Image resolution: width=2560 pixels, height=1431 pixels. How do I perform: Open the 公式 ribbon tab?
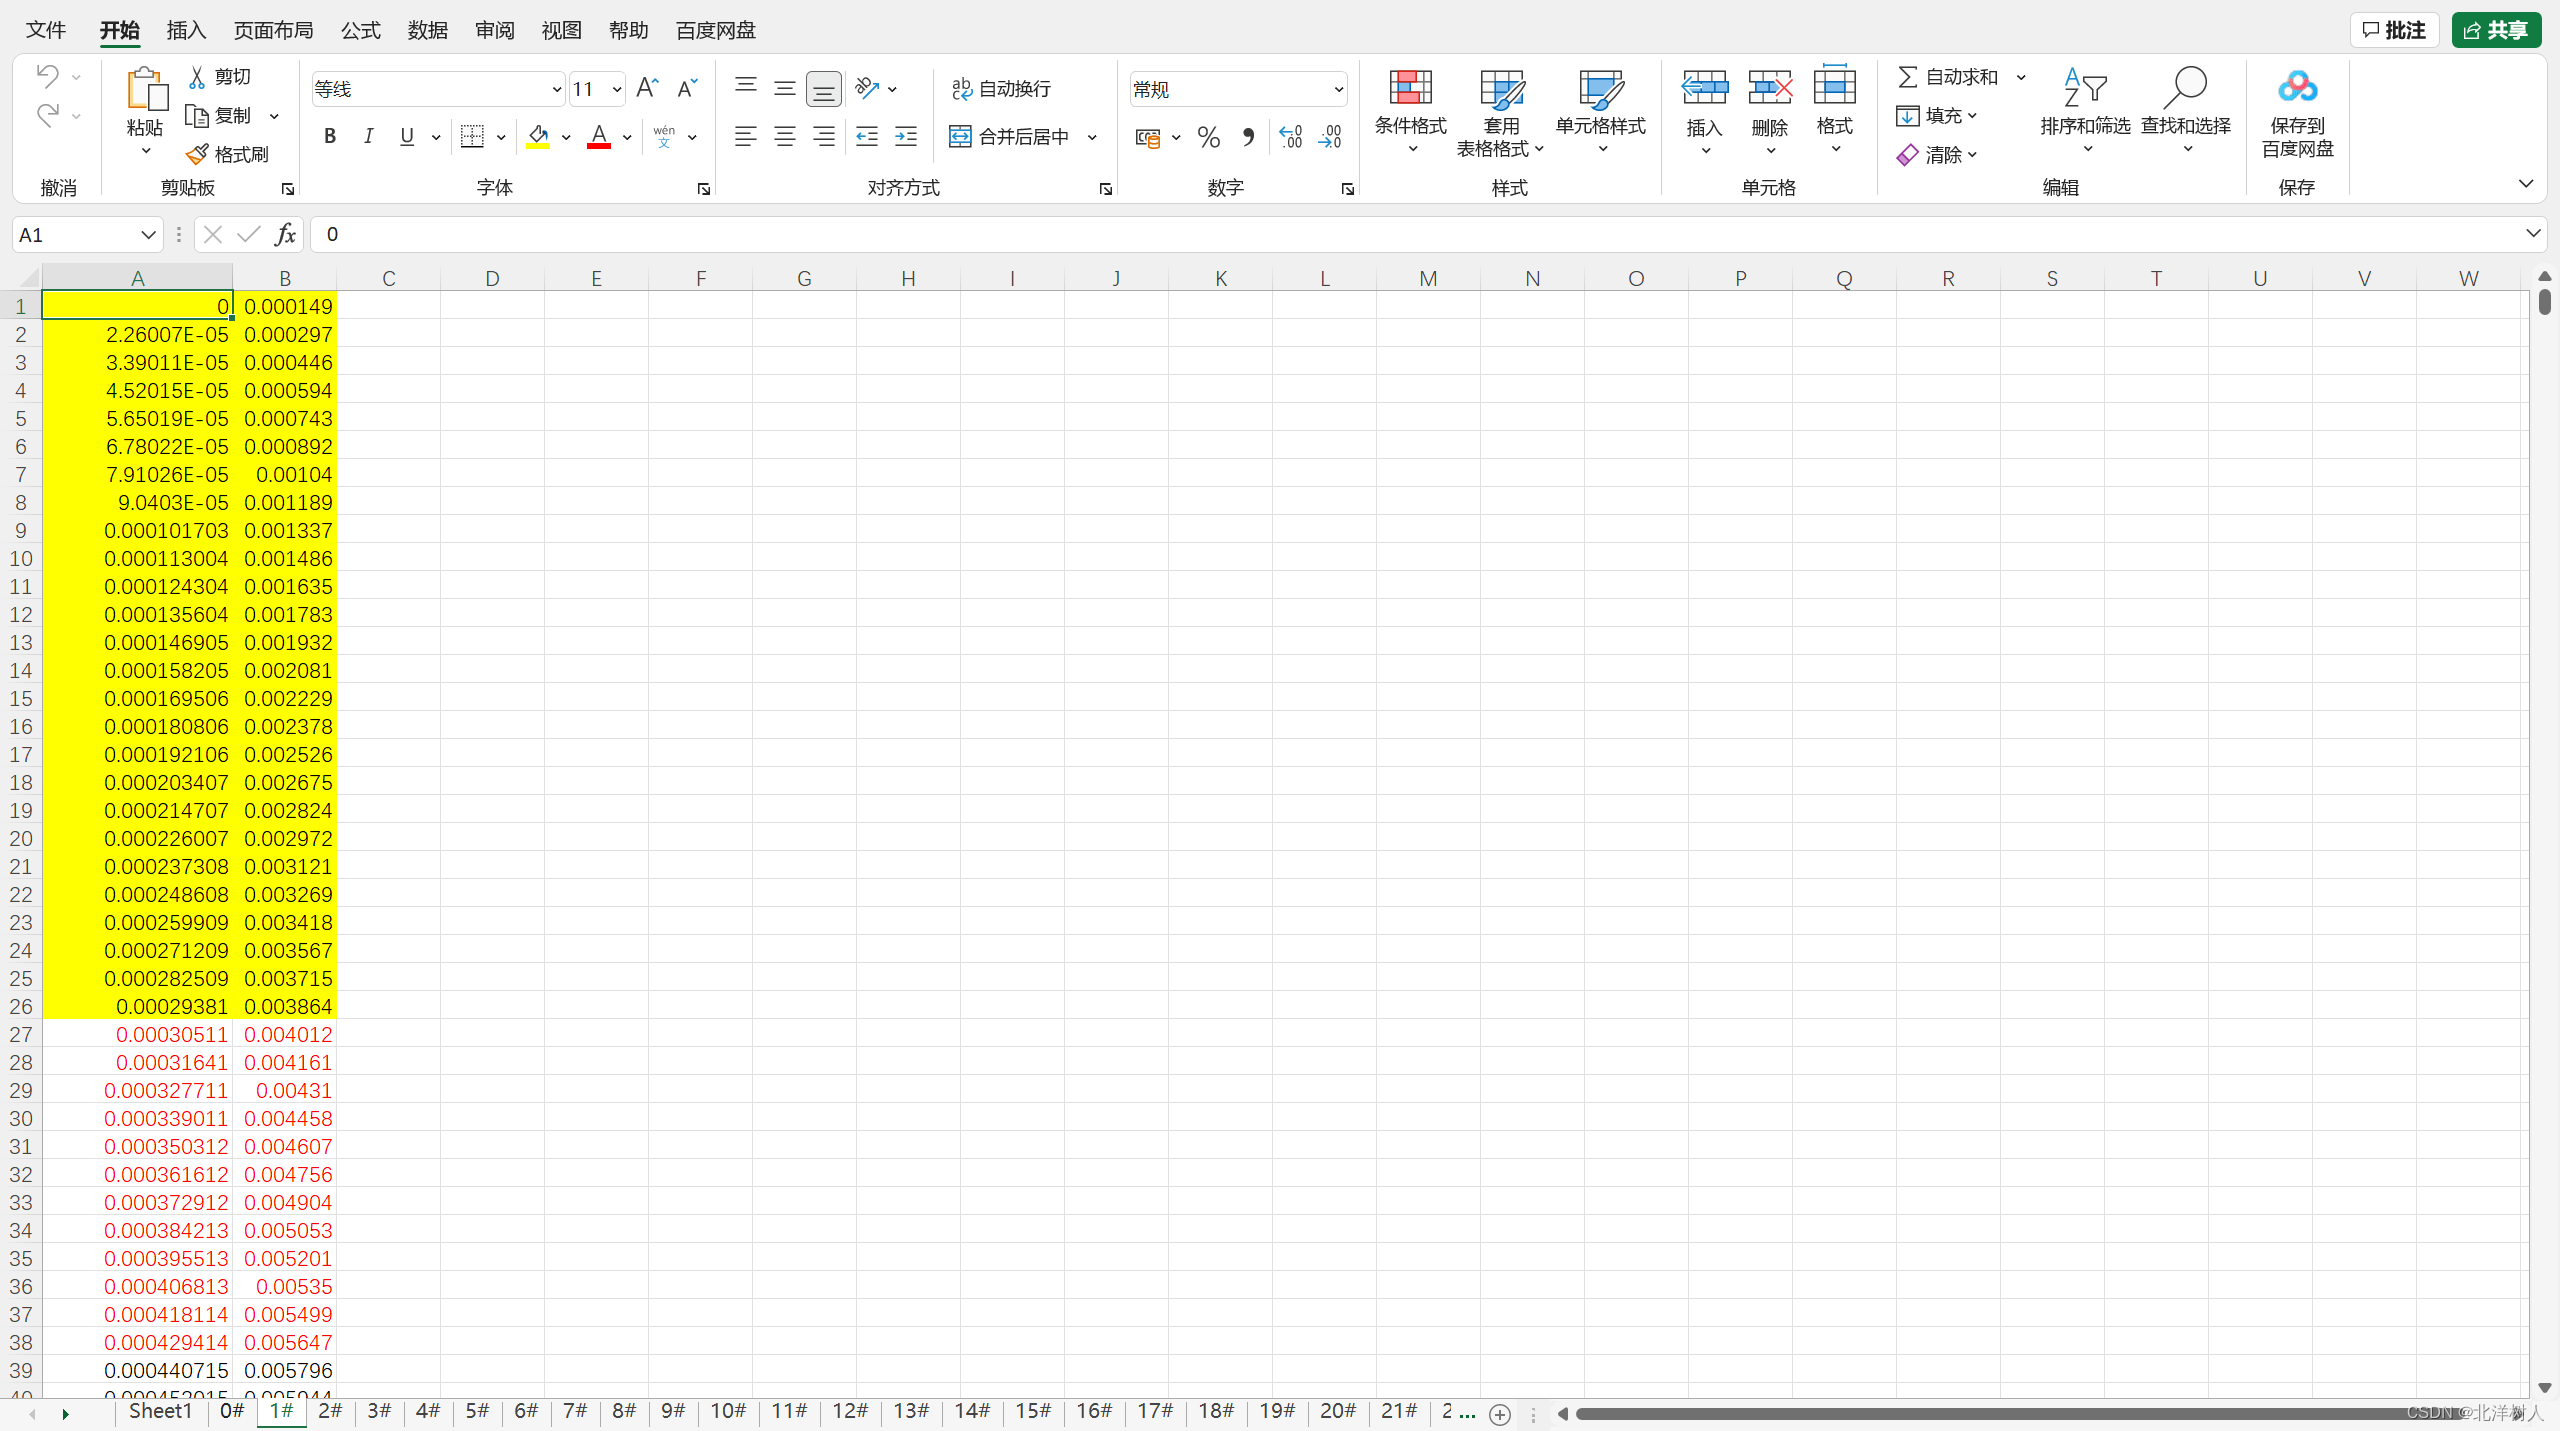point(360,30)
